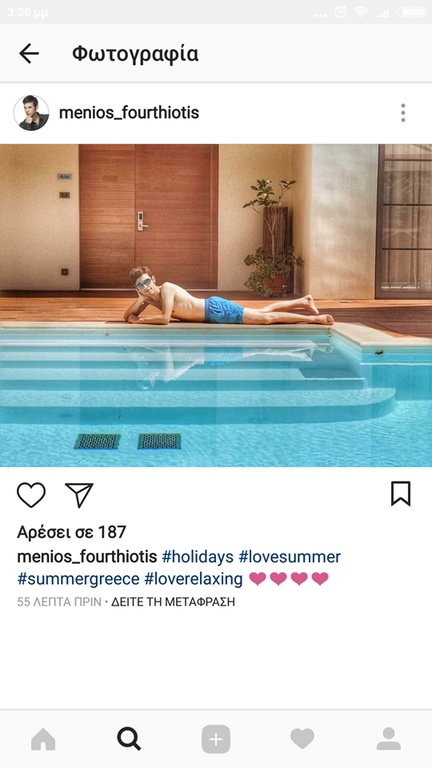Share post via paper plane icon
The height and width of the screenshot is (768, 432).
(x=79, y=495)
